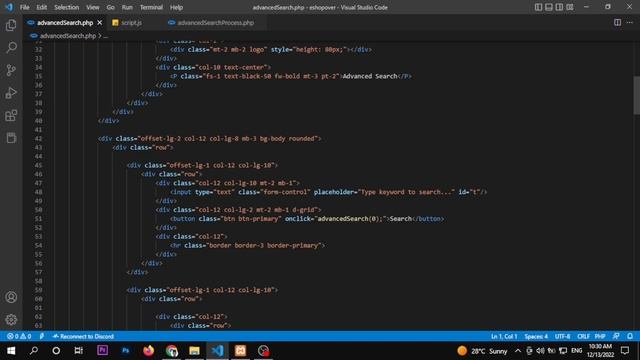Open the Run menu
640x360 pixels.
coord(127,7)
